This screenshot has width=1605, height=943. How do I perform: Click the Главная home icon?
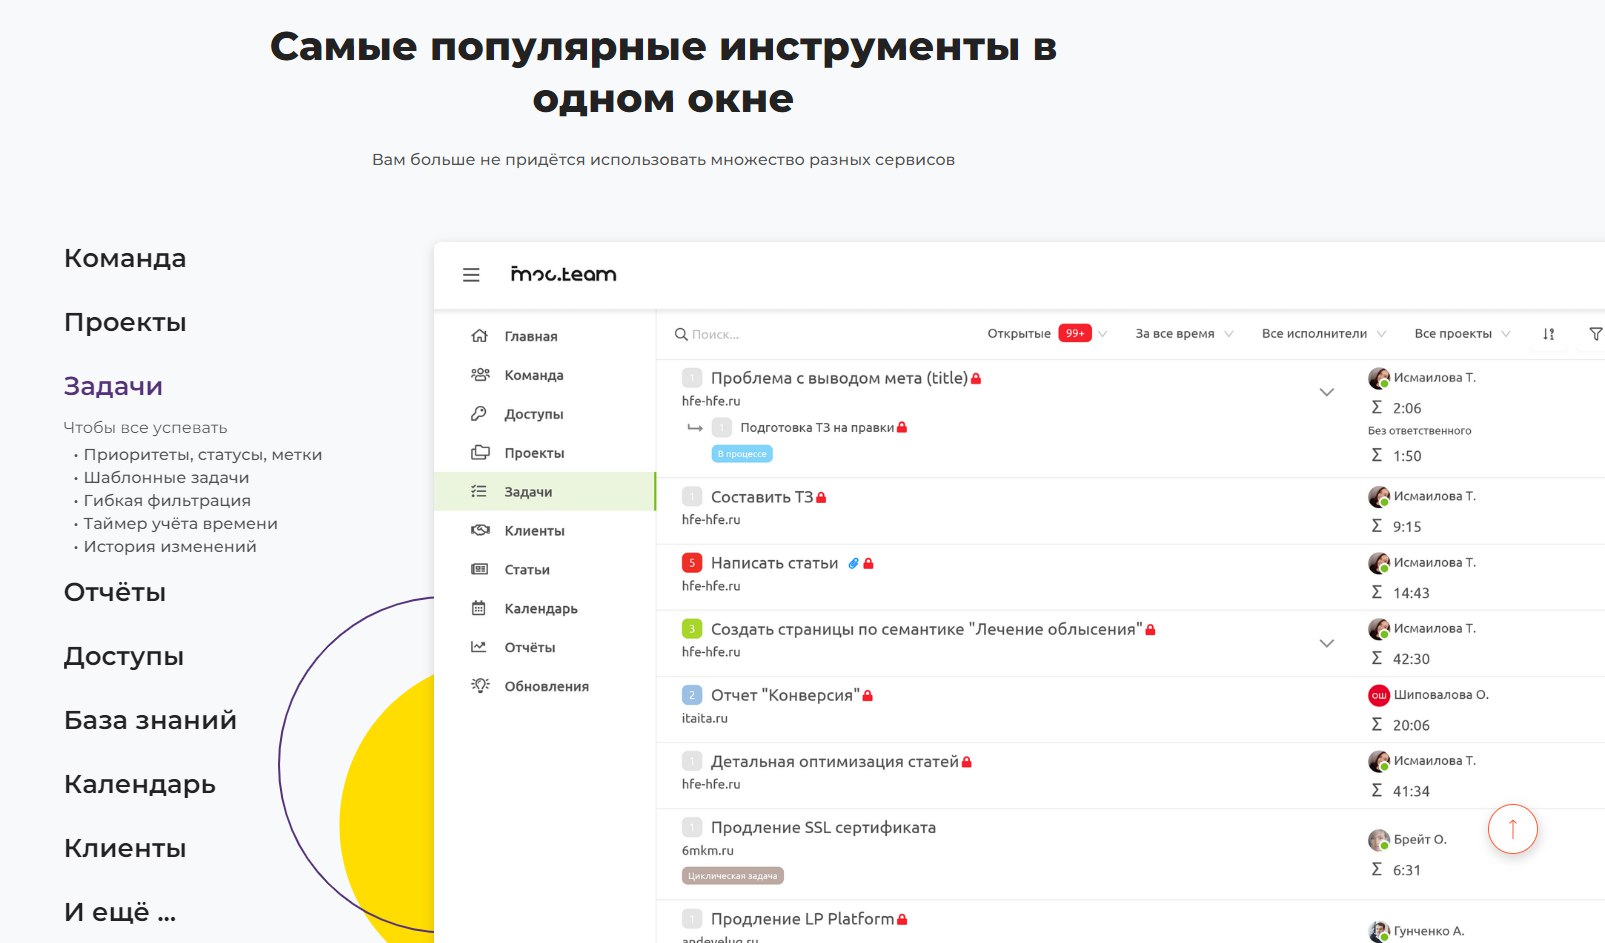480,336
